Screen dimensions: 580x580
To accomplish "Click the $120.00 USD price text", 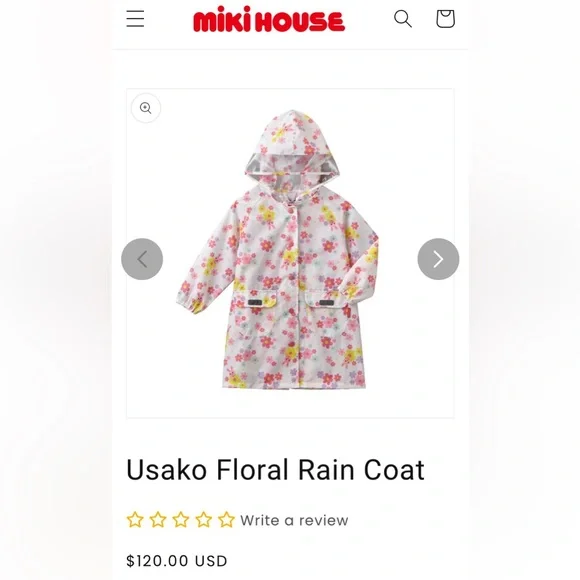I will pos(177,561).
